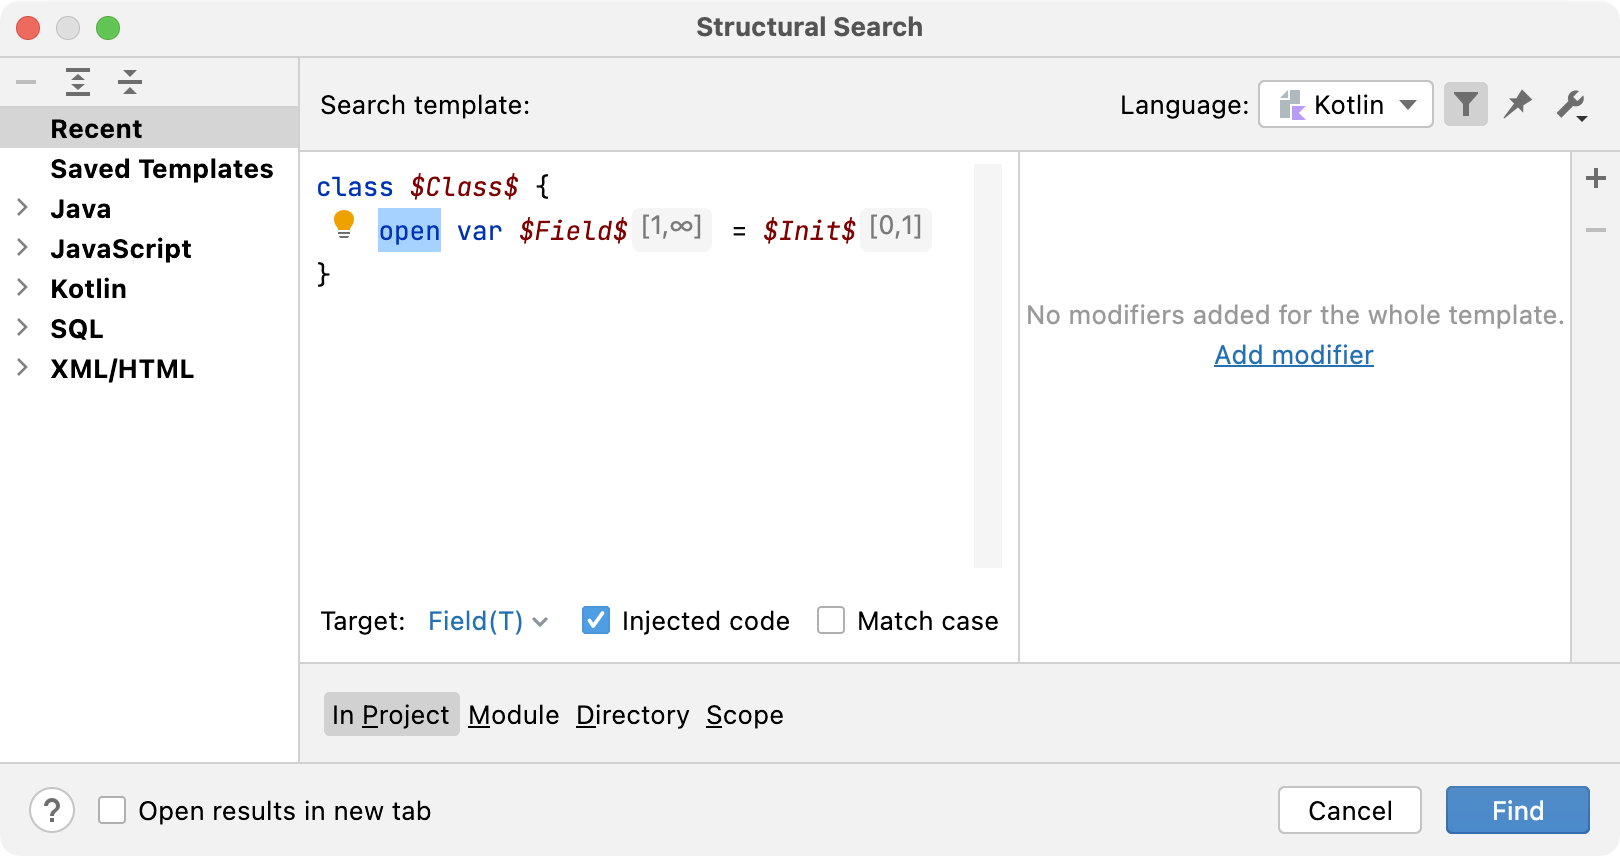This screenshot has width=1620, height=856.
Task: Open the Target Field(T) dropdown
Action: (x=488, y=621)
